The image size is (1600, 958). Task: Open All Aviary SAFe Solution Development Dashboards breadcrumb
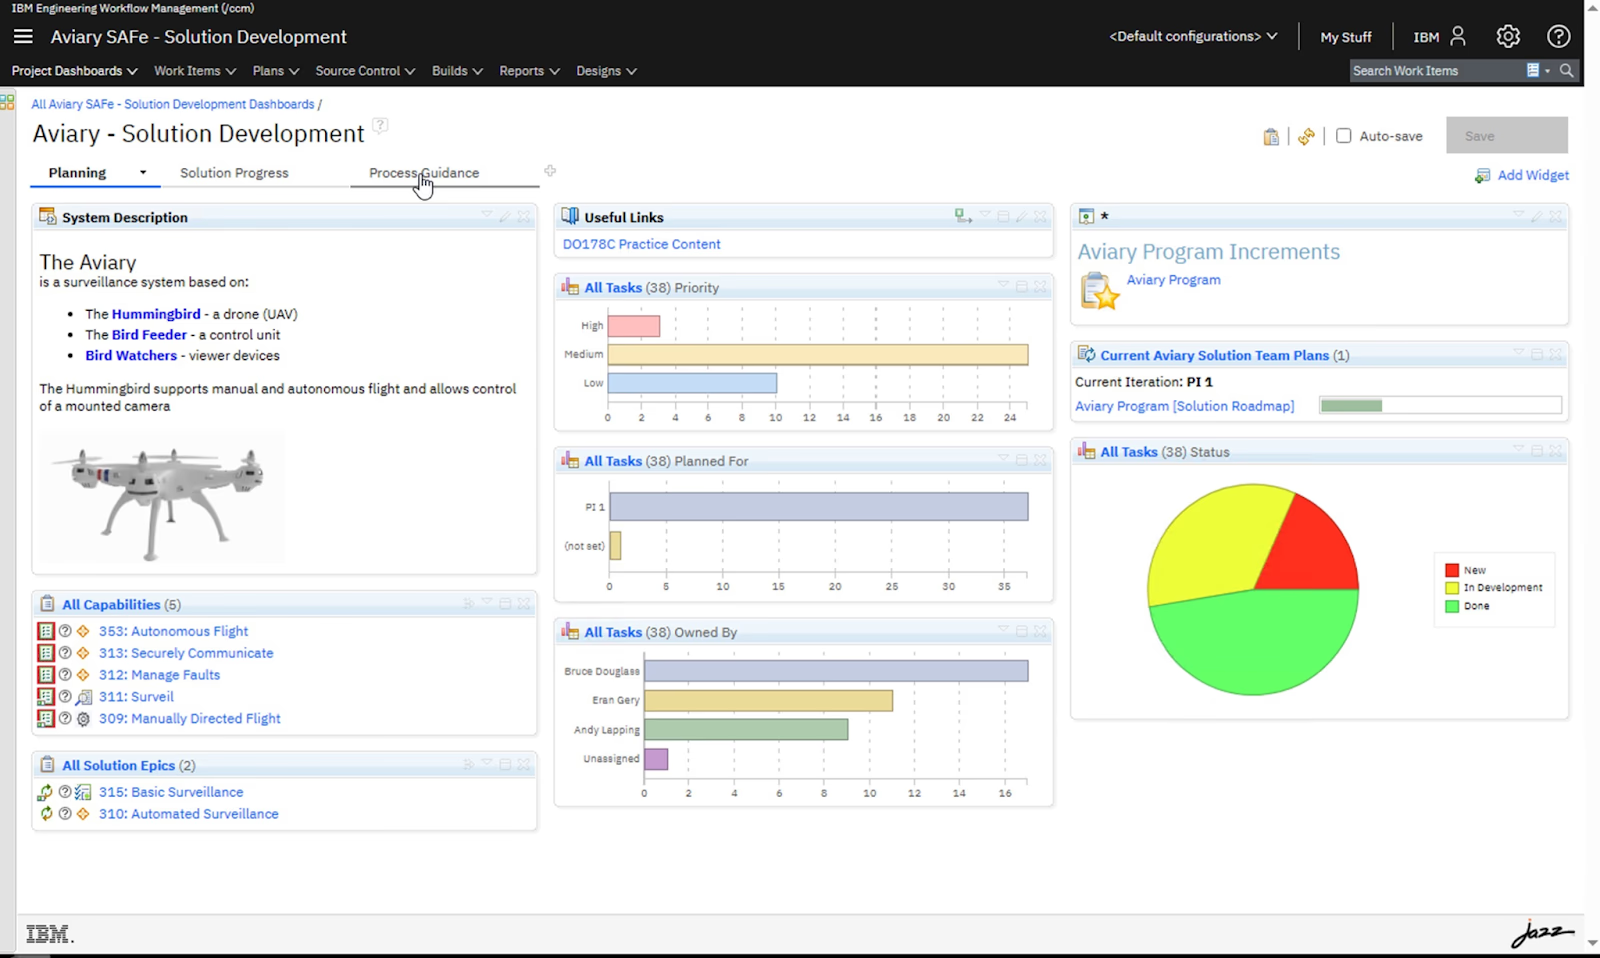(172, 104)
